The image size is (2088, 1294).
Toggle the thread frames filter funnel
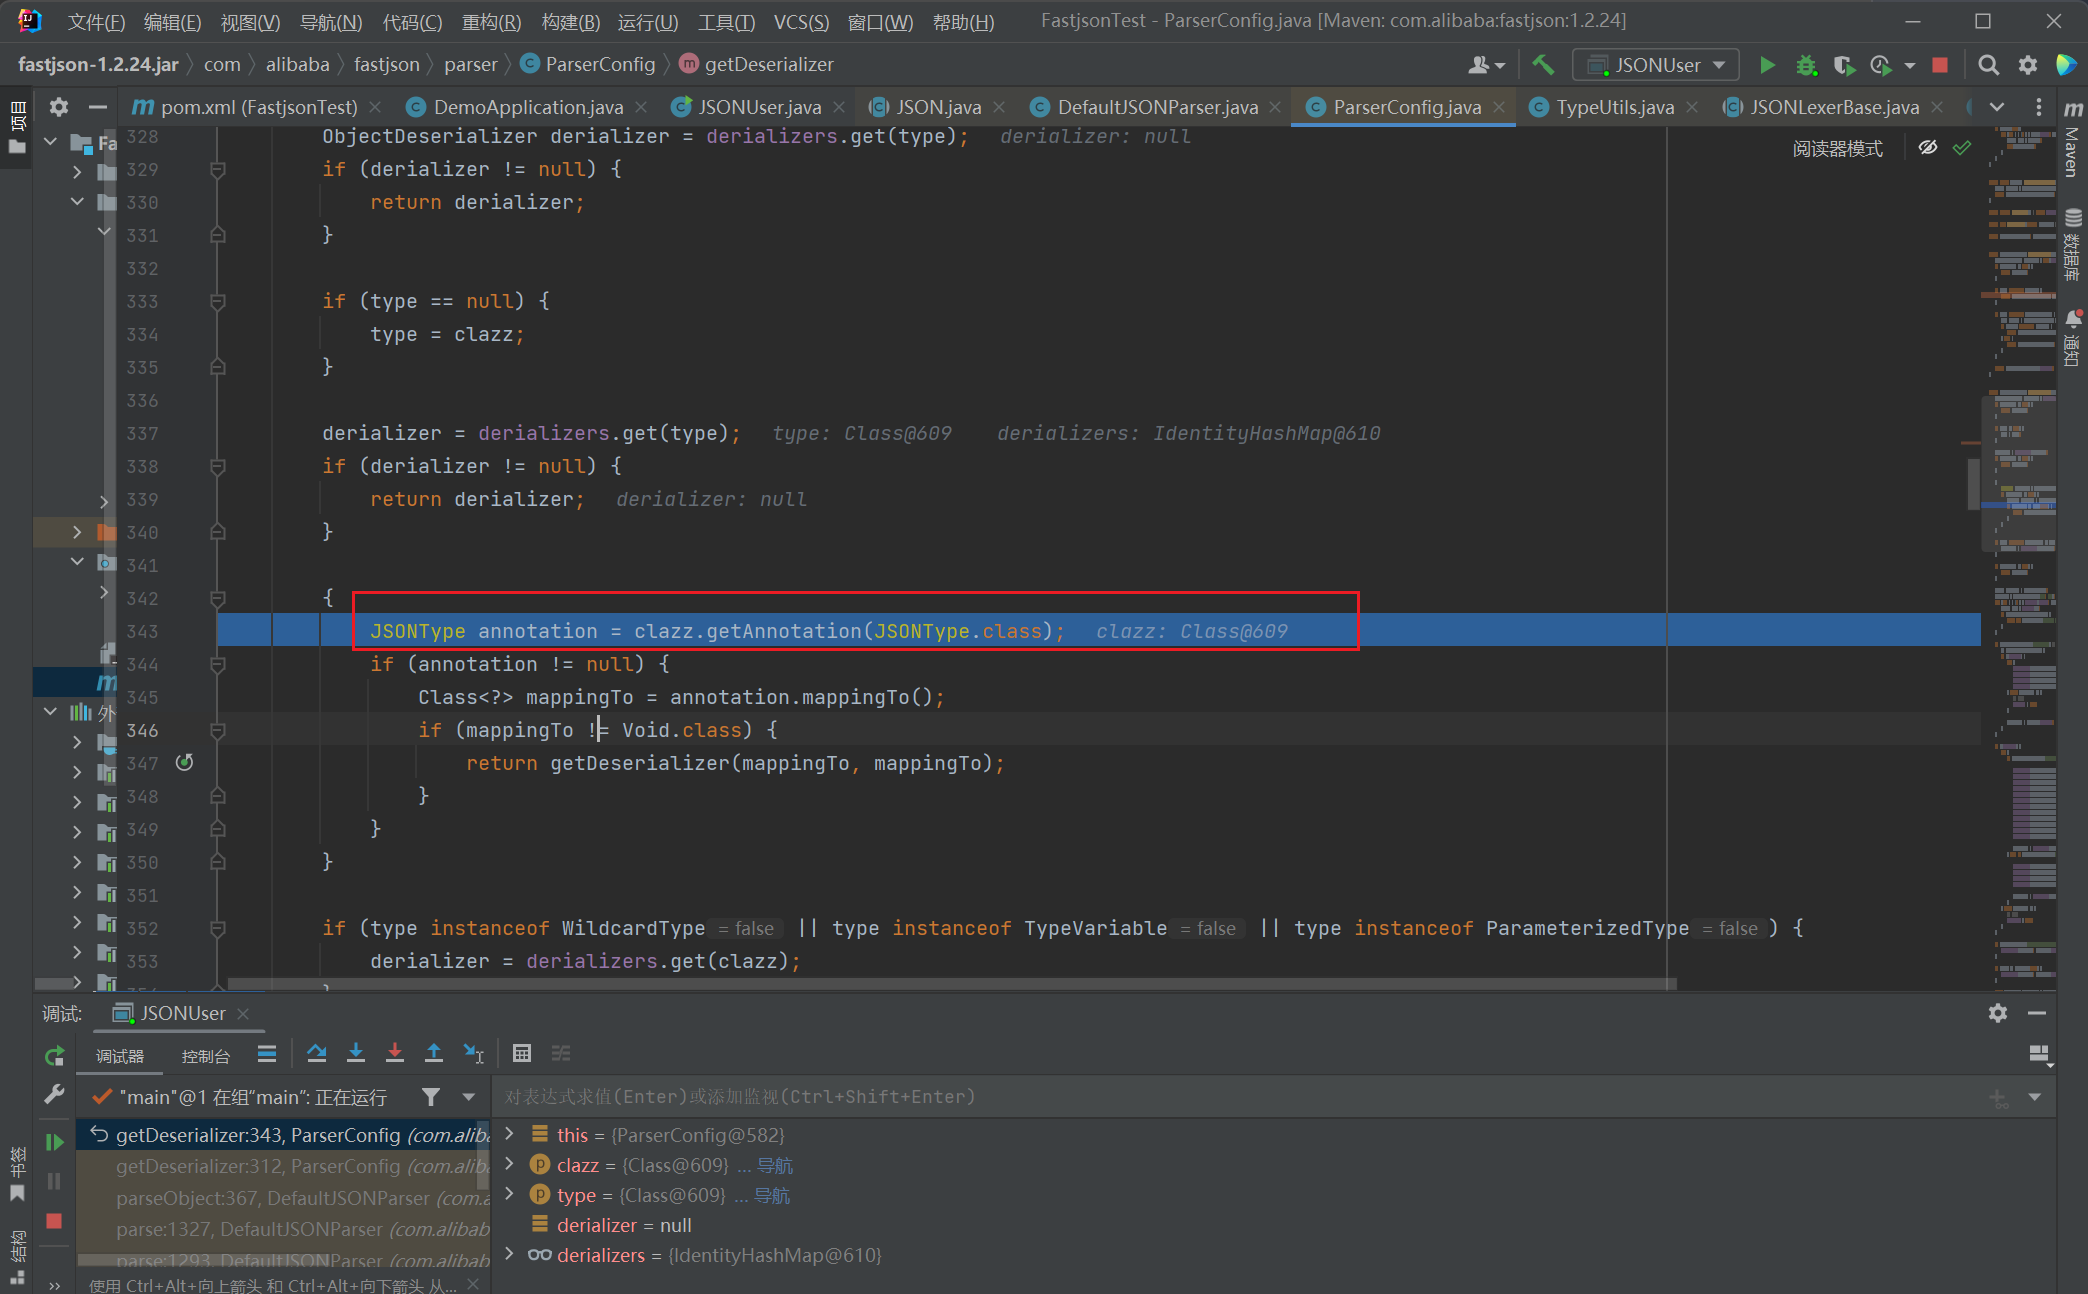click(x=431, y=1097)
